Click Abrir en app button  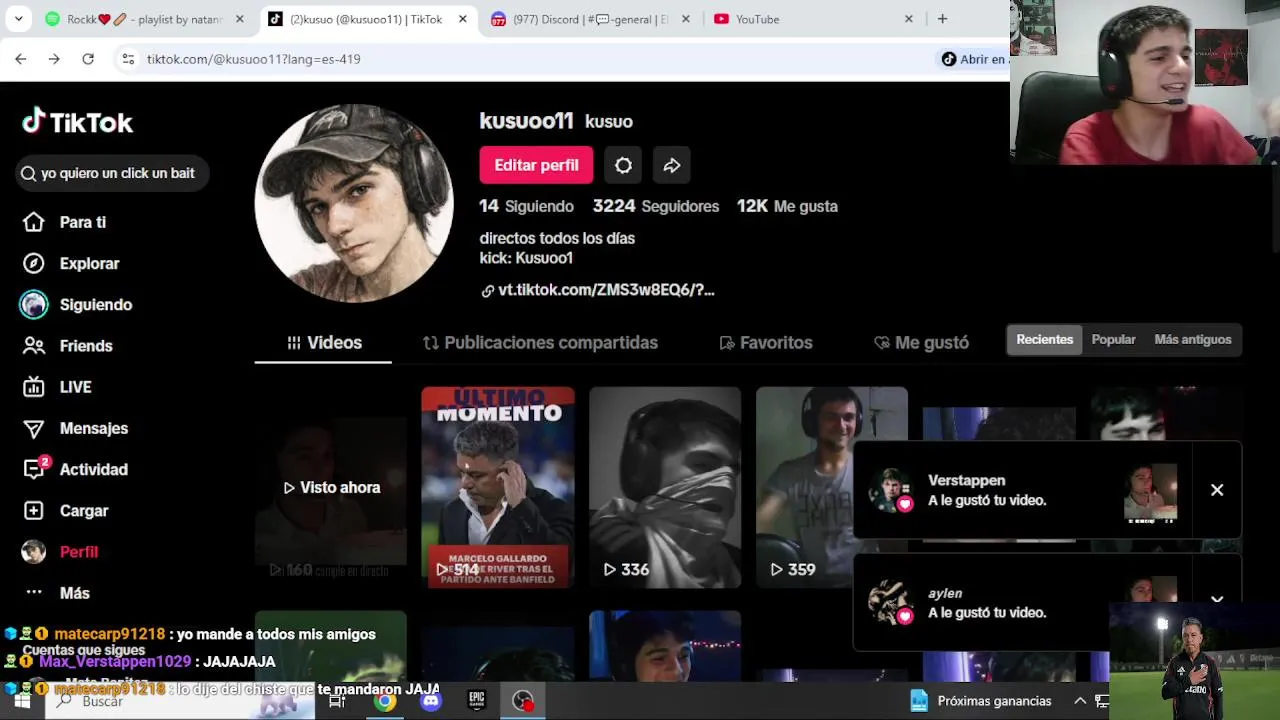pos(974,59)
